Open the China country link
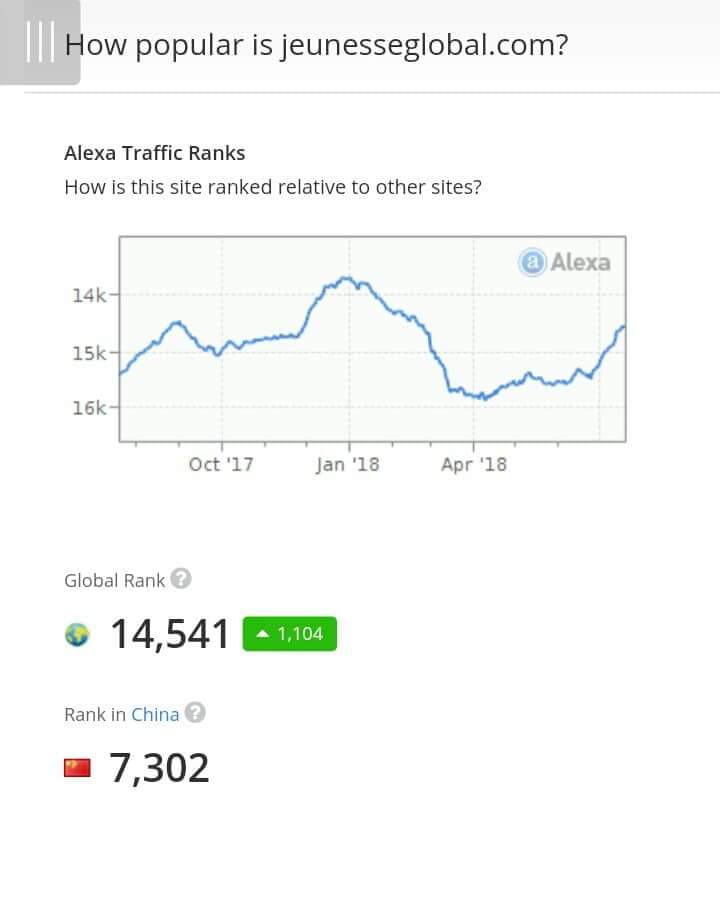This screenshot has height=908, width=720. pyautogui.click(x=155, y=714)
